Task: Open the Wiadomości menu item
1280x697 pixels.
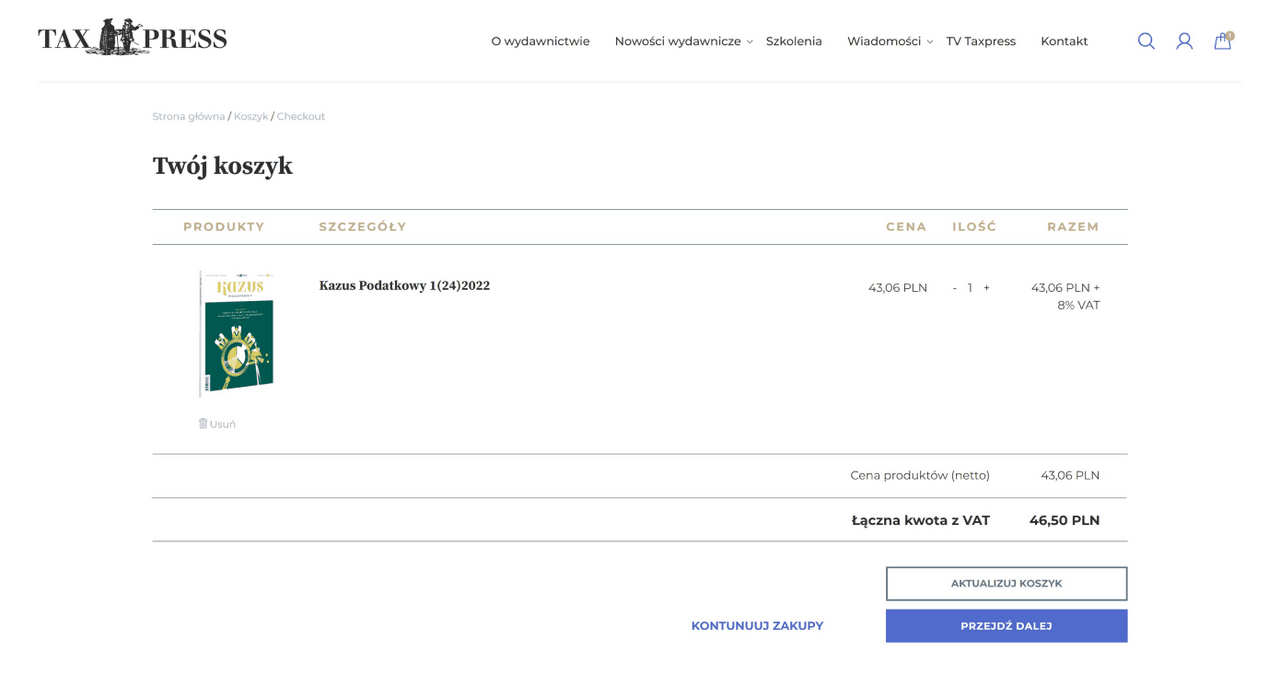Action: [884, 41]
